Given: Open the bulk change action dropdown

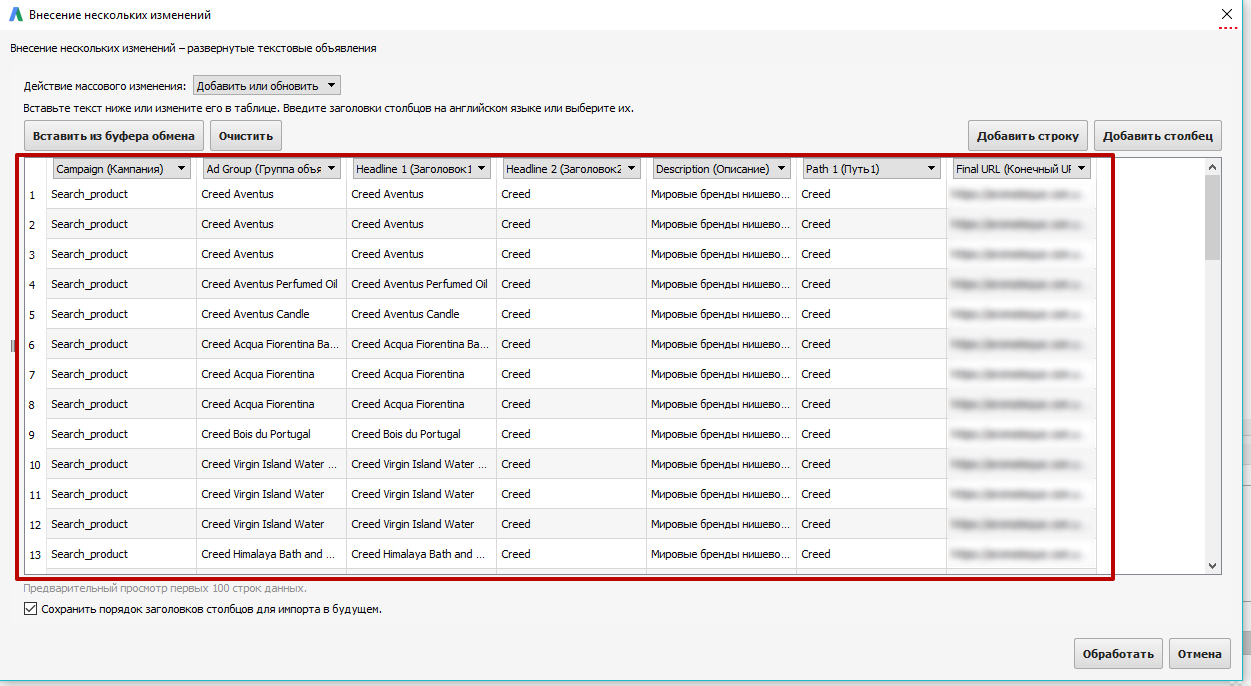Looking at the screenshot, I should [266, 86].
